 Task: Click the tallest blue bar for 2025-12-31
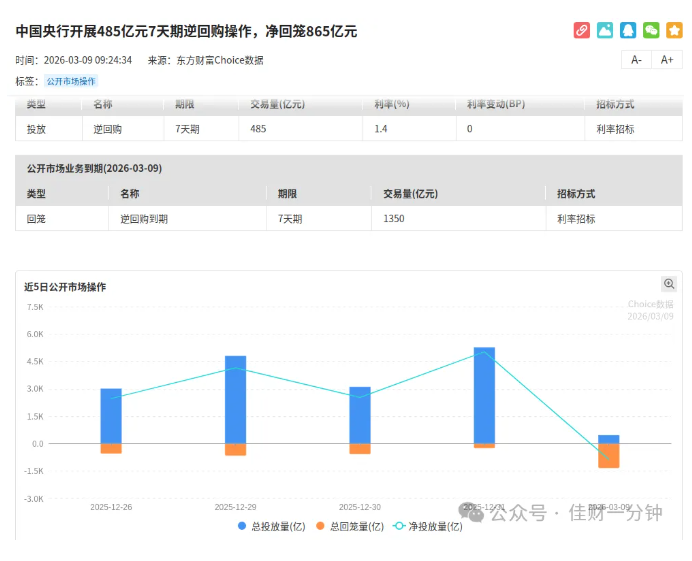click(485, 395)
